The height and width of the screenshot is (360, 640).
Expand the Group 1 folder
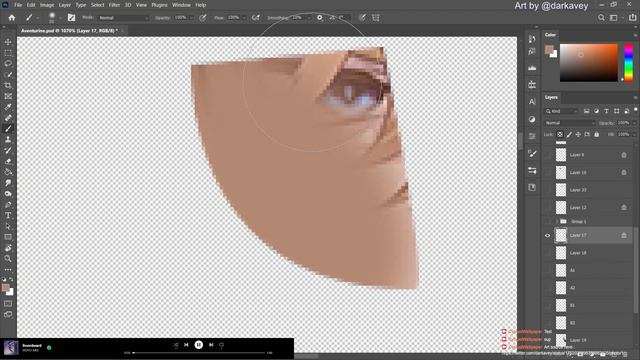557,221
